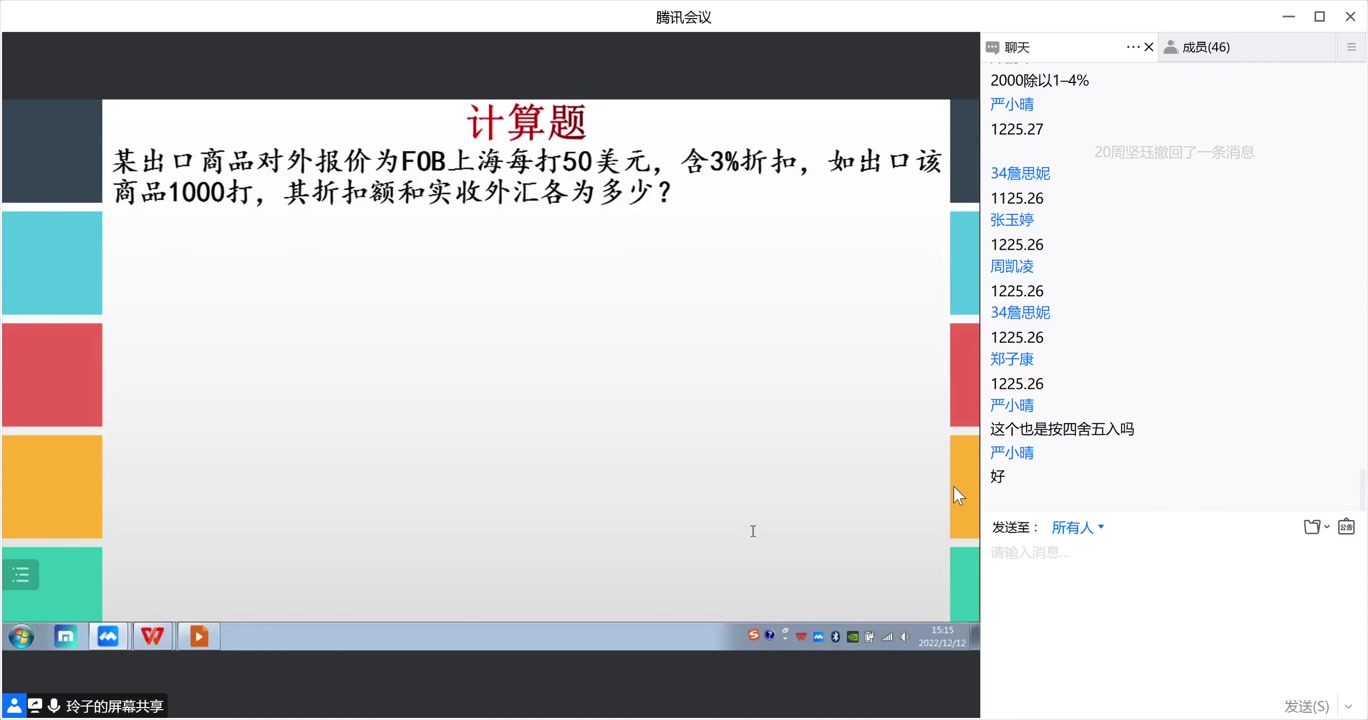Click the network signal tray icon

(887, 636)
